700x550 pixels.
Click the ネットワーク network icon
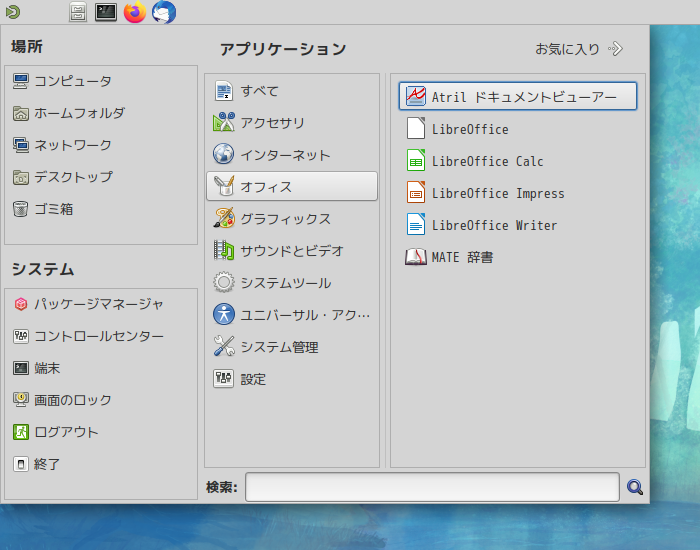click(21, 145)
